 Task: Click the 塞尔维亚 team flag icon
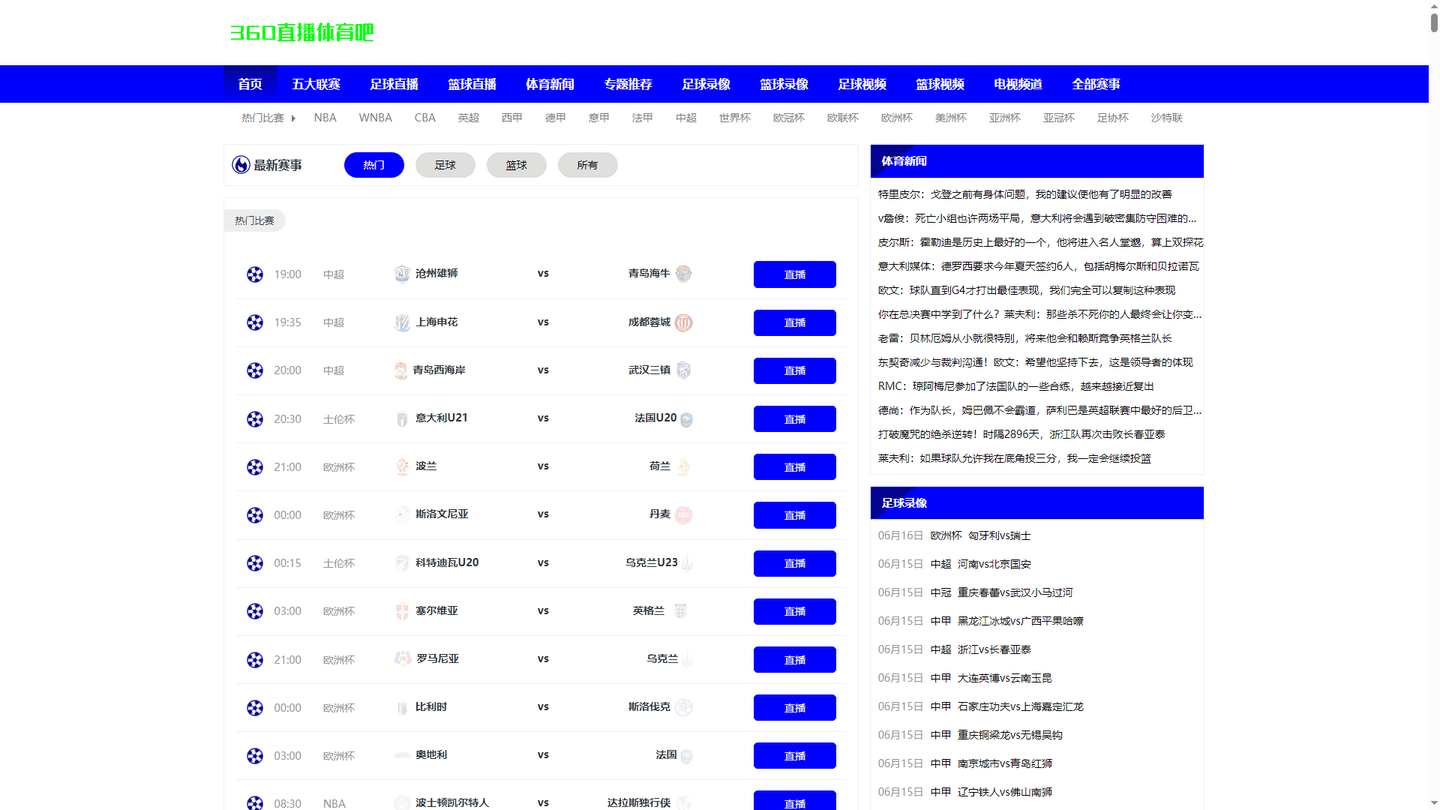click(402, 611)
